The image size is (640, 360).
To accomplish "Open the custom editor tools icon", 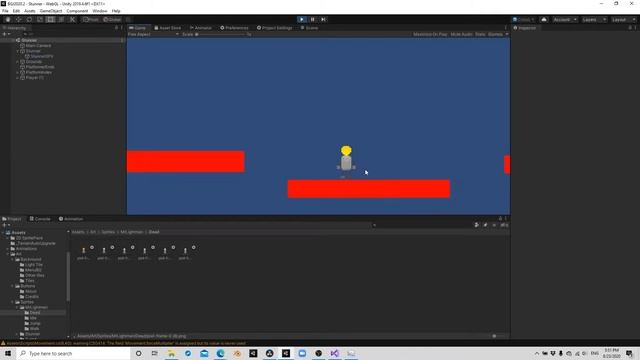I will pos(72,19).
